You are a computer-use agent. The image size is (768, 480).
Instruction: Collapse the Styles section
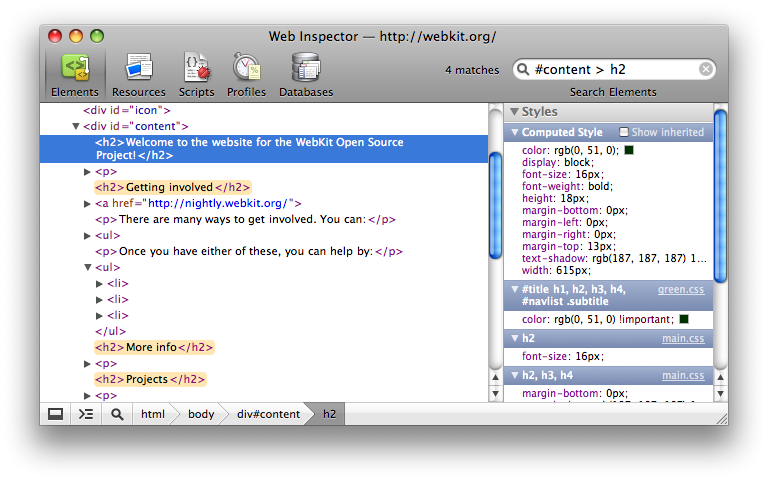click(514, 112)
